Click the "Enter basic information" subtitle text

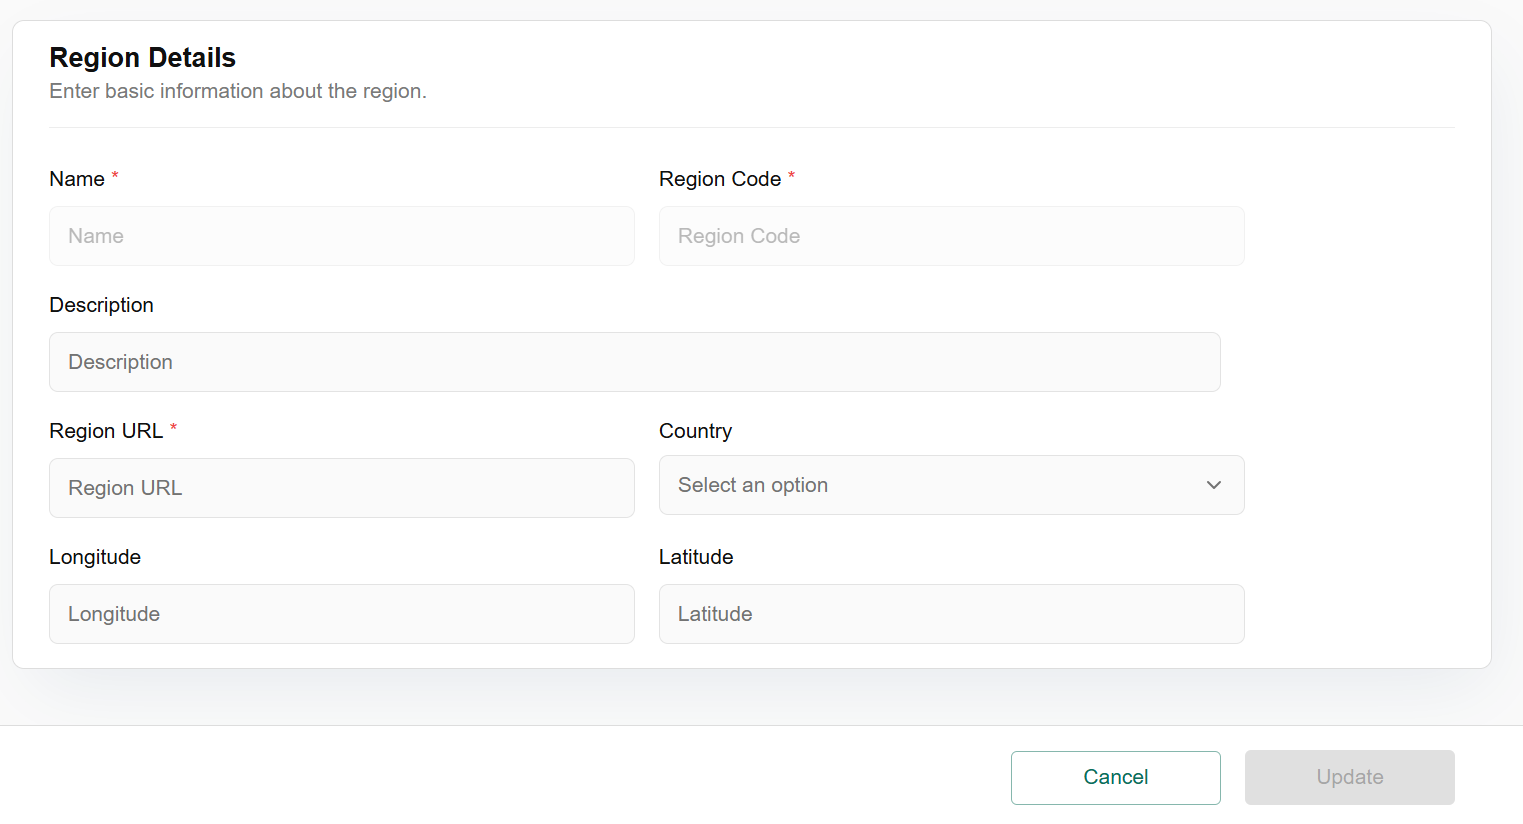(238, 91)
